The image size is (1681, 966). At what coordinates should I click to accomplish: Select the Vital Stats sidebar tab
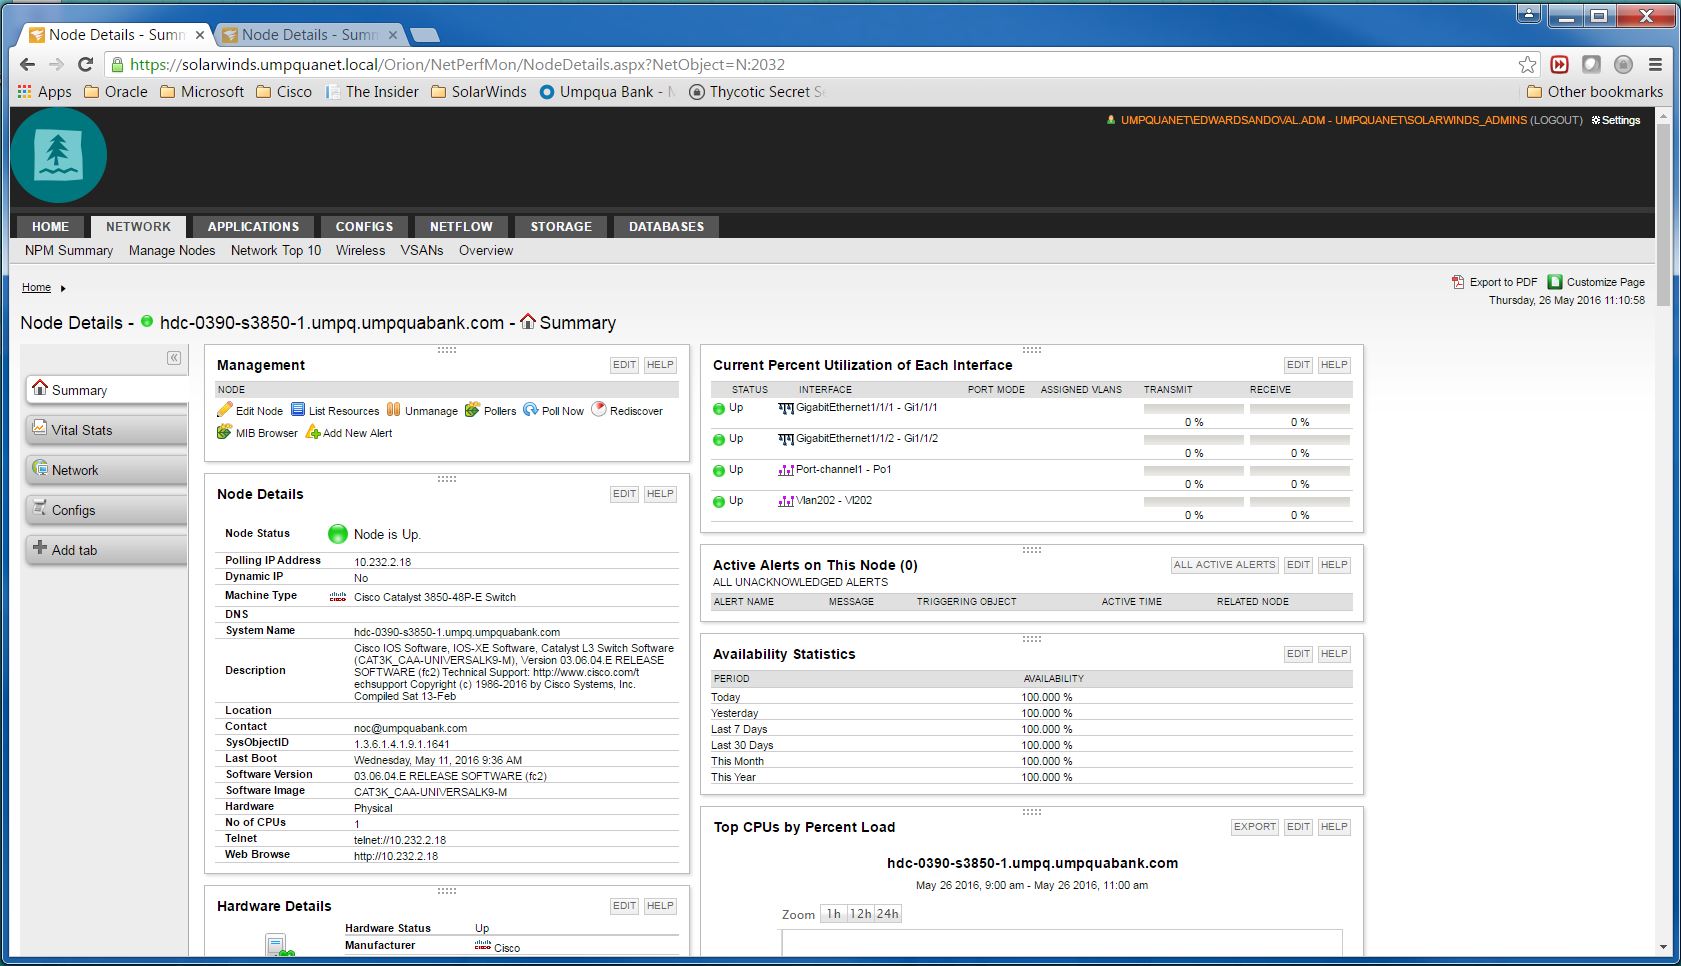(x=107, y=430)
